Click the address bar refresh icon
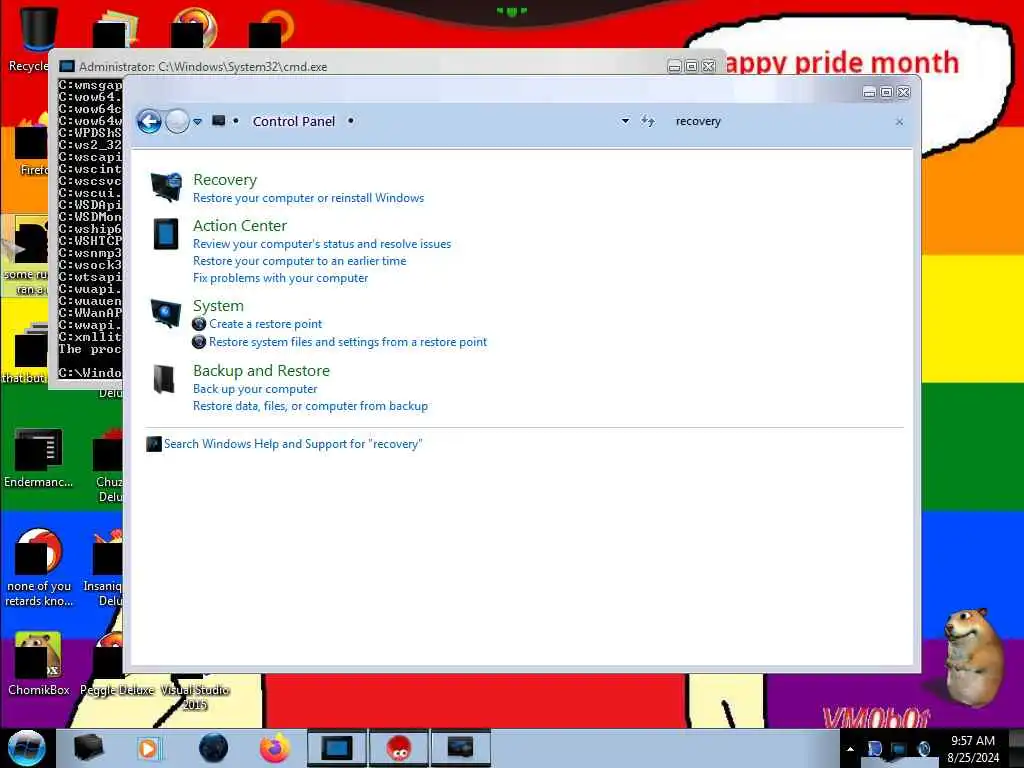 pos(647,121)
